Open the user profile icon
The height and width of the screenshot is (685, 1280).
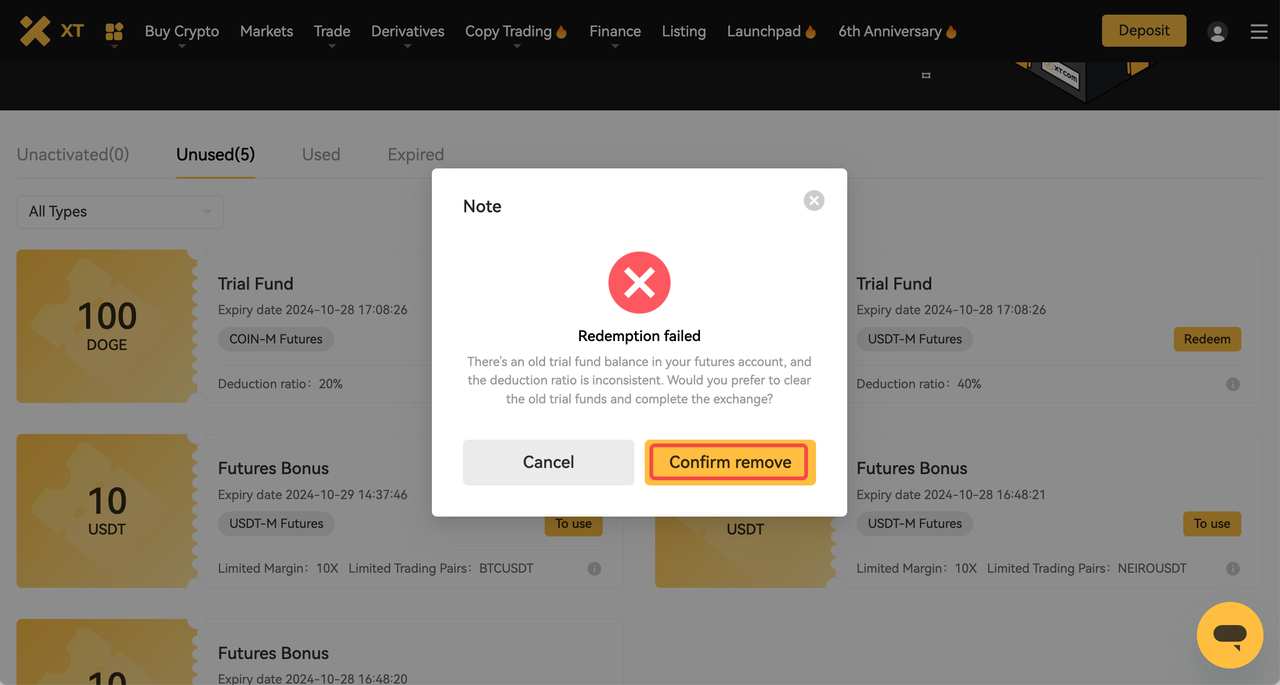point(1217,32)
